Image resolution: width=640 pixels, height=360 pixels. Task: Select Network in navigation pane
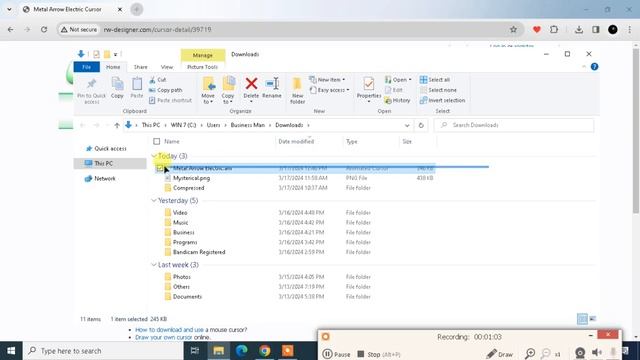tap(100, 178)
